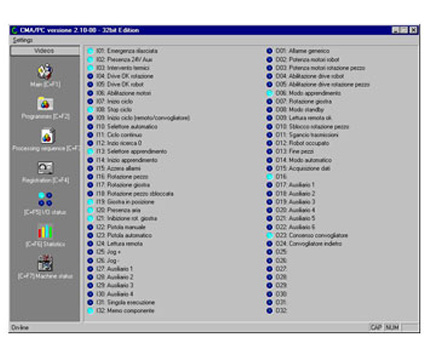Click the CMA/PC title bar logo icon
This screenshot has width=430, height=360.
click(x=14, y=30)
